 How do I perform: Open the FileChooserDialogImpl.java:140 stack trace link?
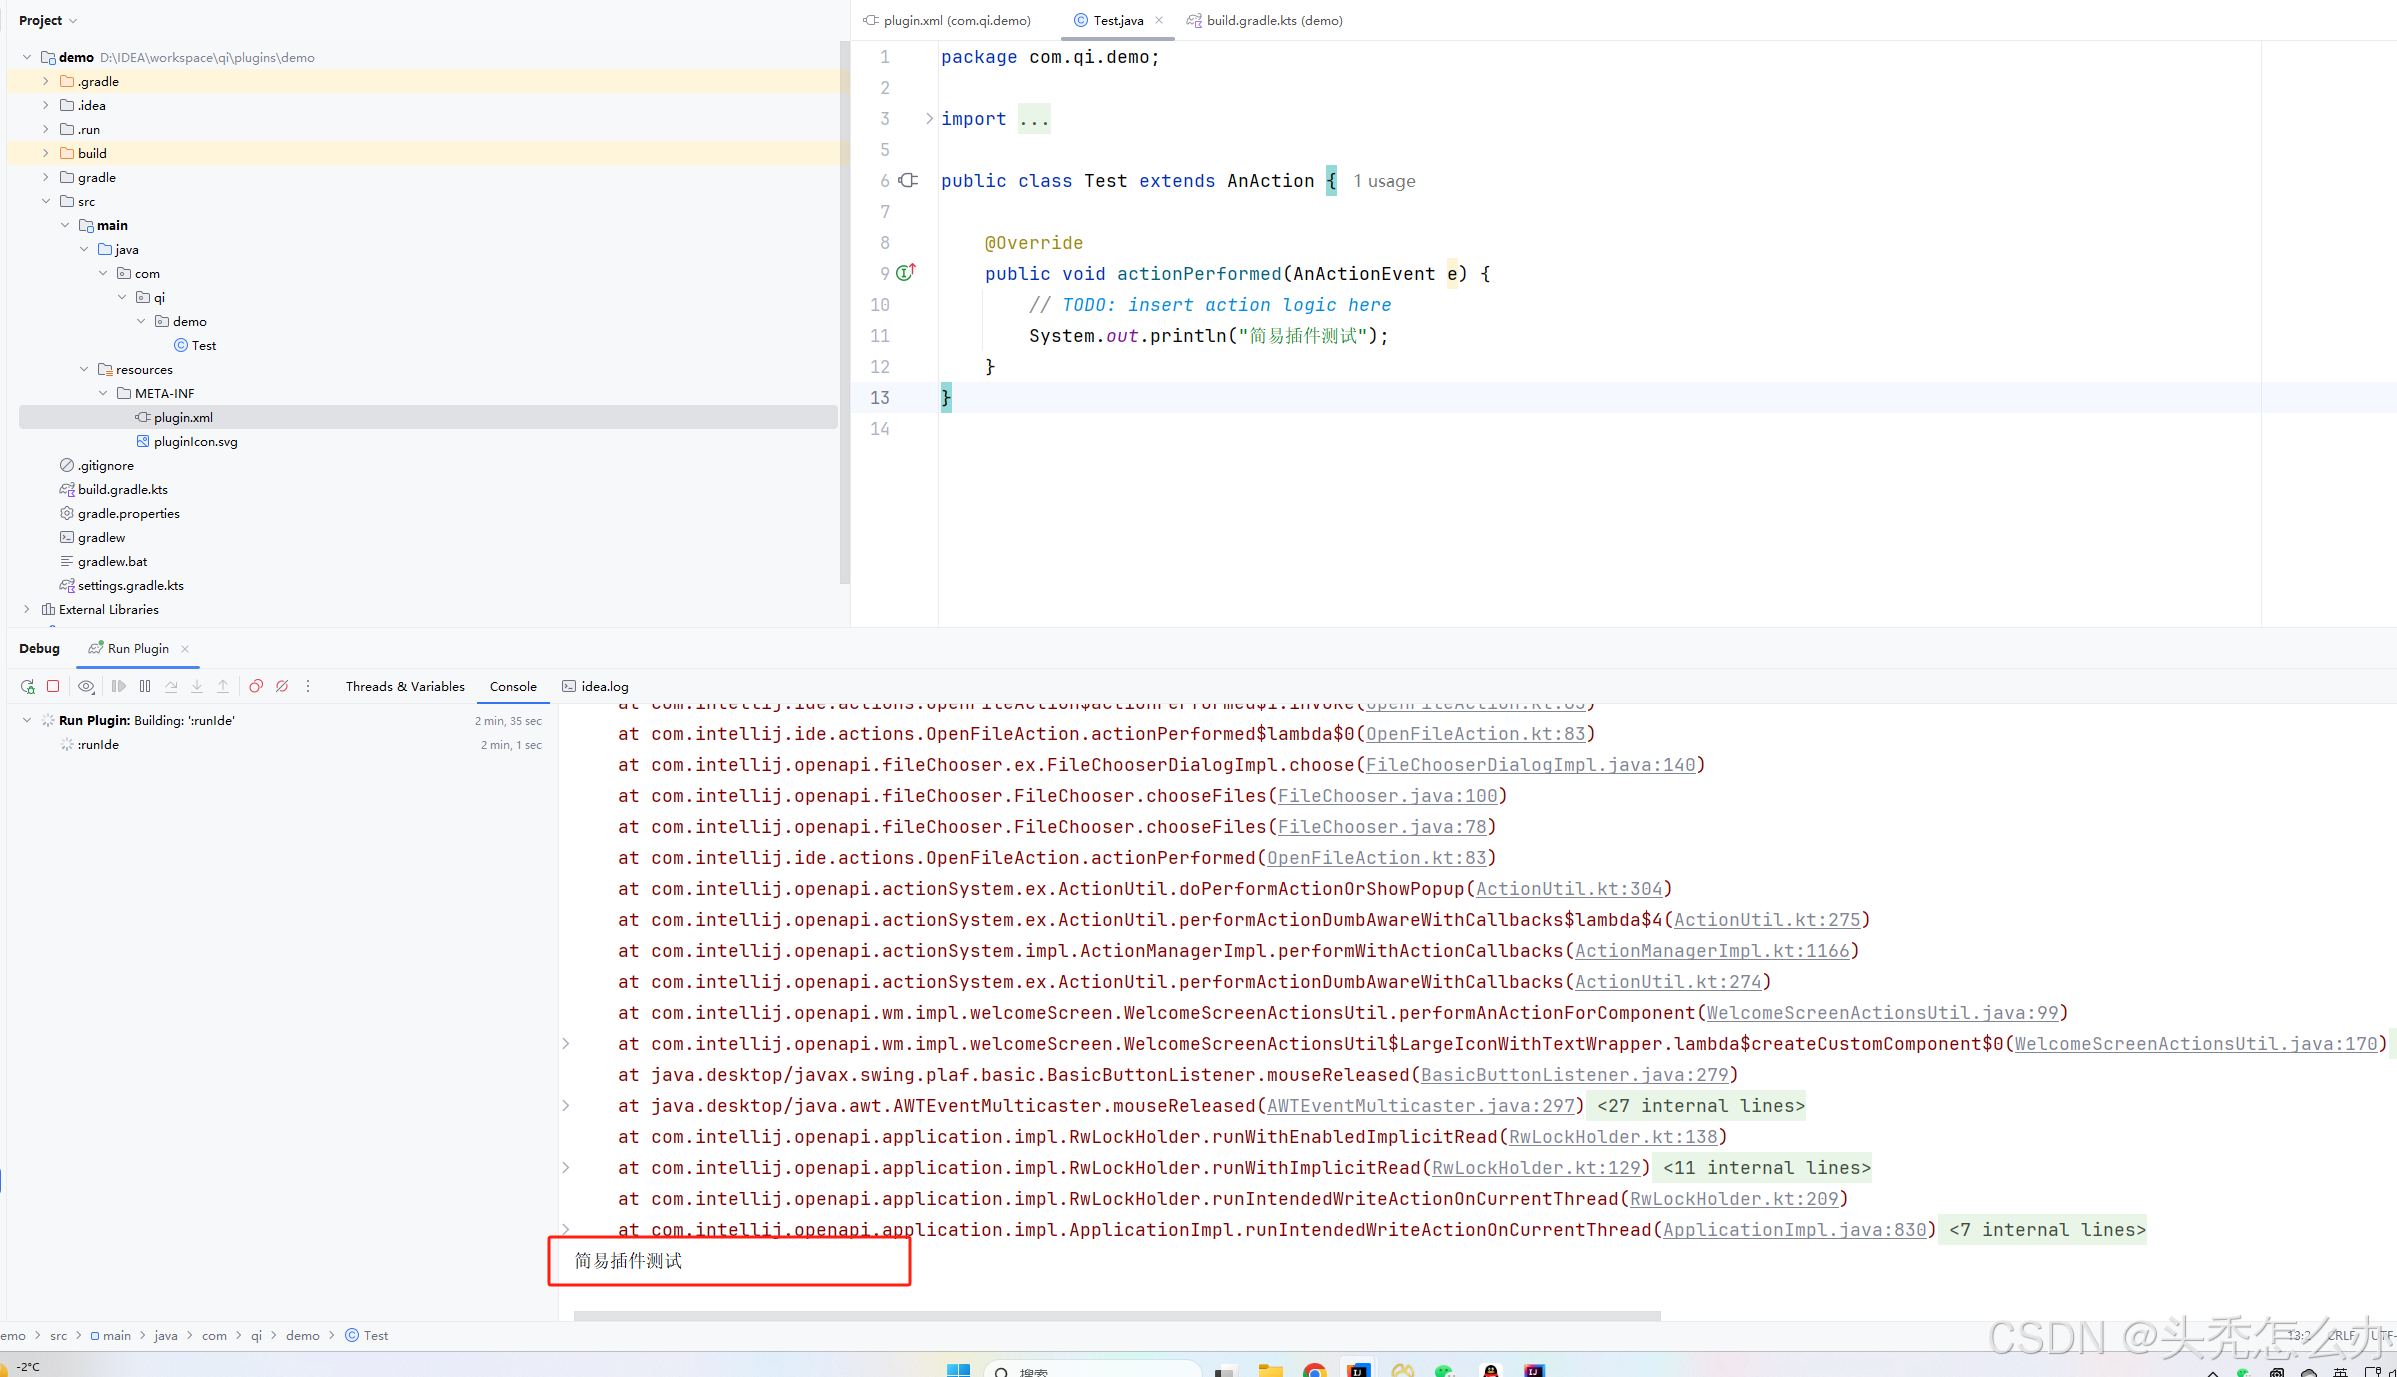pos(1530,765)
